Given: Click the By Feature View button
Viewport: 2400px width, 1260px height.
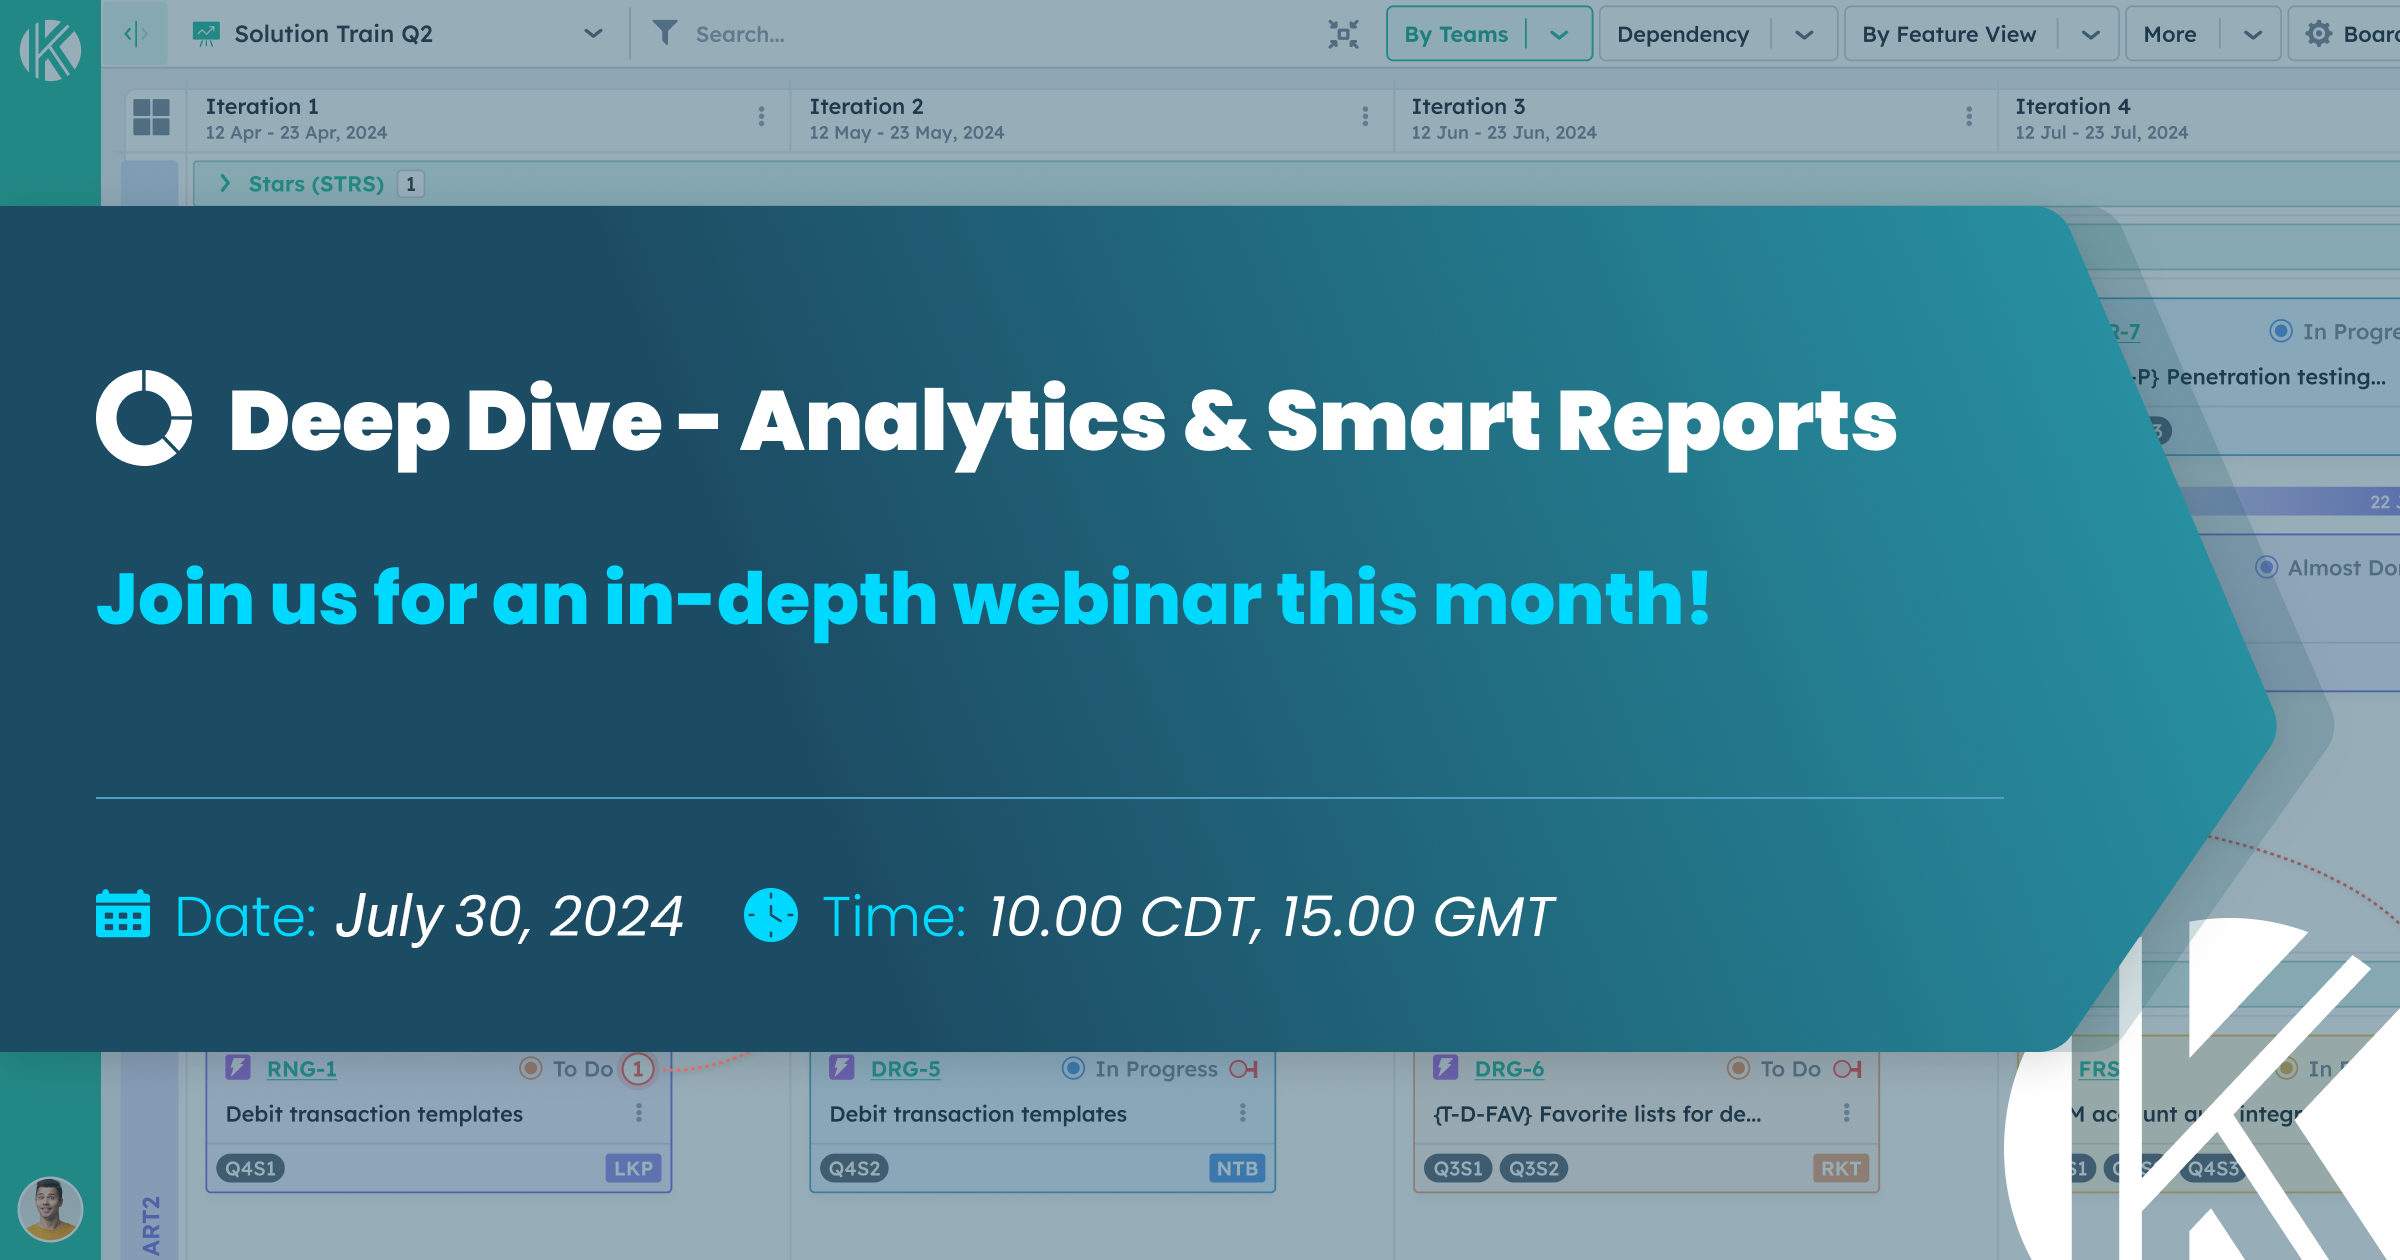Looking at the screenshot, I should [1949, 34].
